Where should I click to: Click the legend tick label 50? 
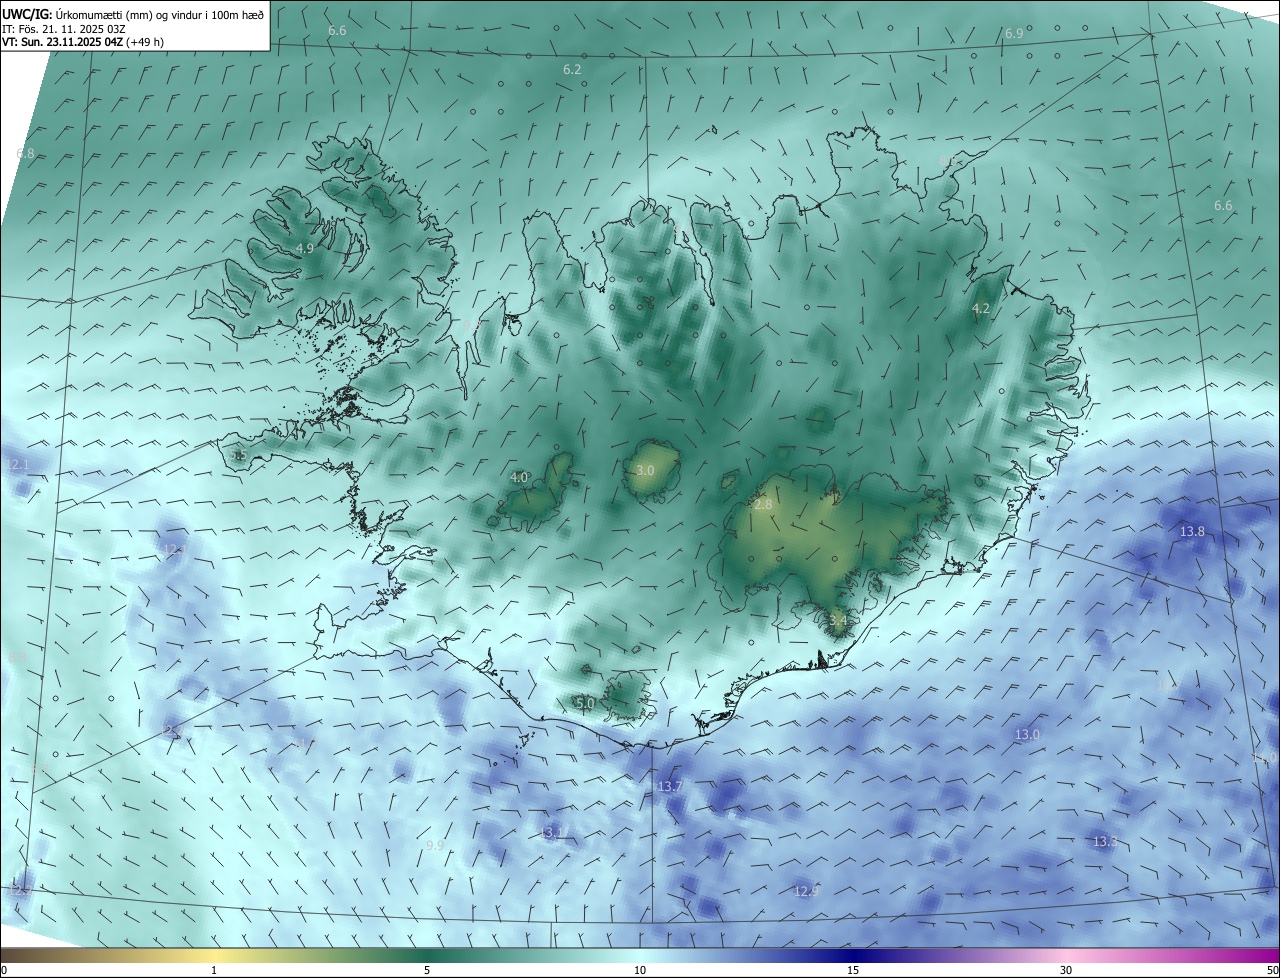pyautogui.click(x=1272, y=970)
